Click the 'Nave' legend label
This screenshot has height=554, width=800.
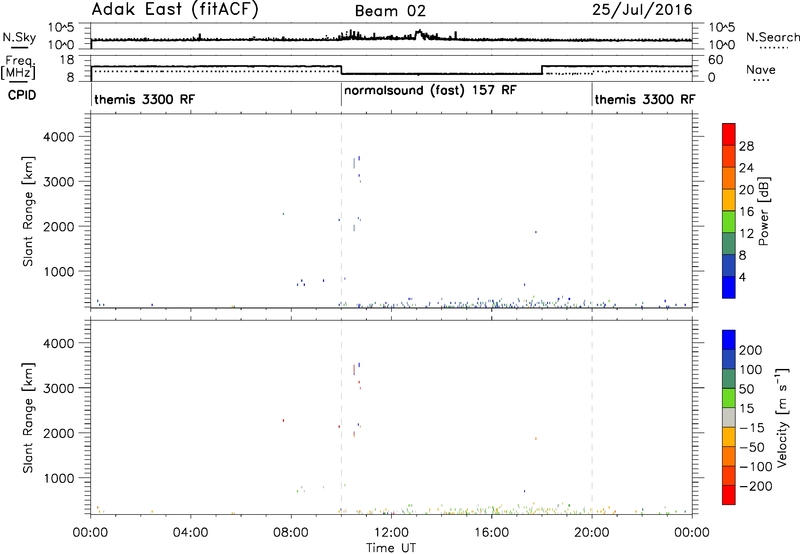(760, 69)
